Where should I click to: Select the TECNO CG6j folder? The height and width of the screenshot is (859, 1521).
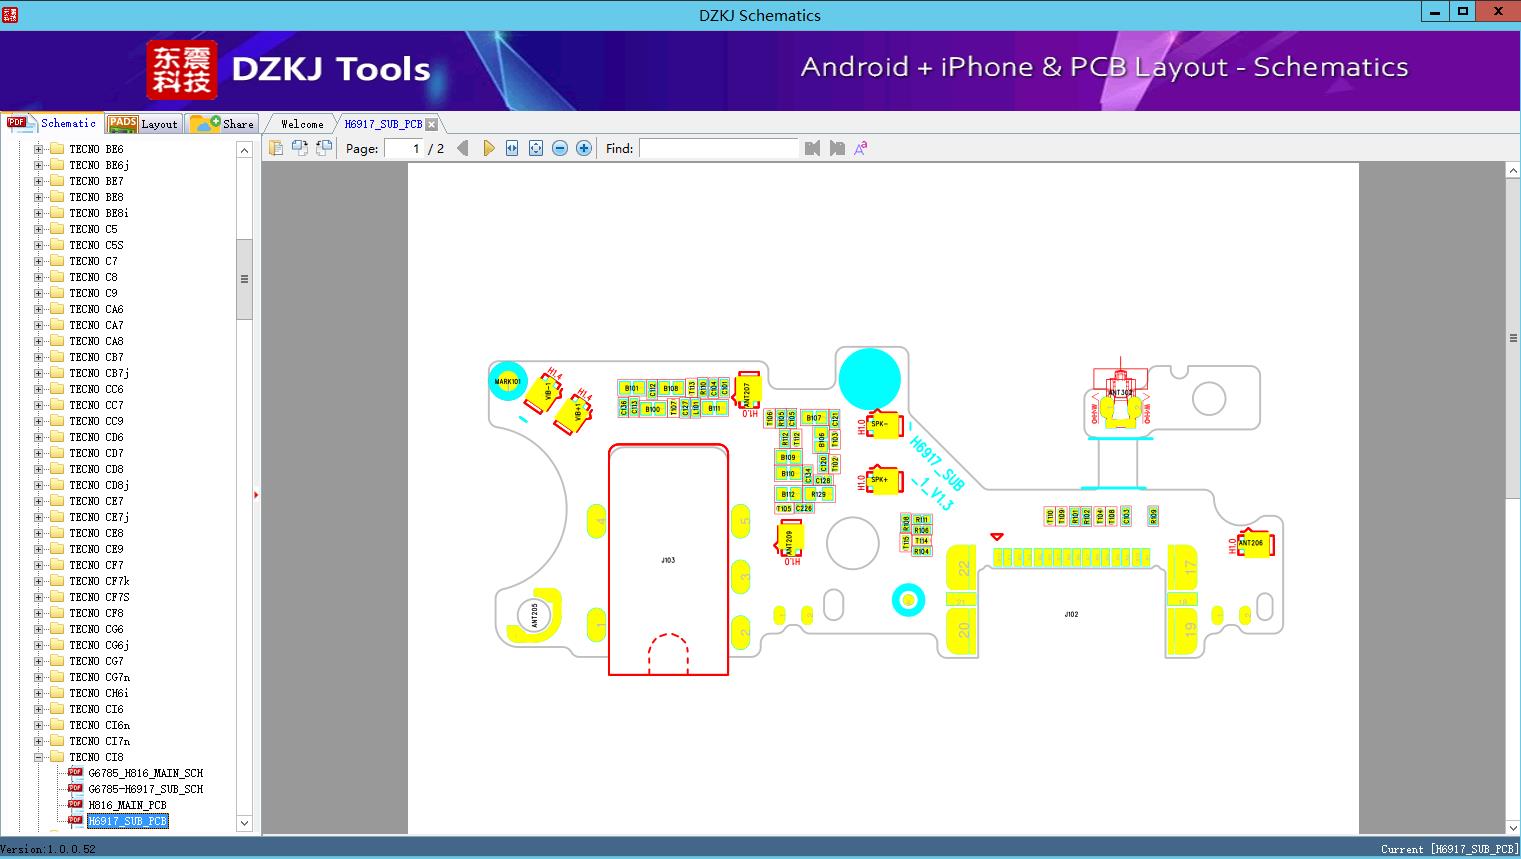[99, 645]
